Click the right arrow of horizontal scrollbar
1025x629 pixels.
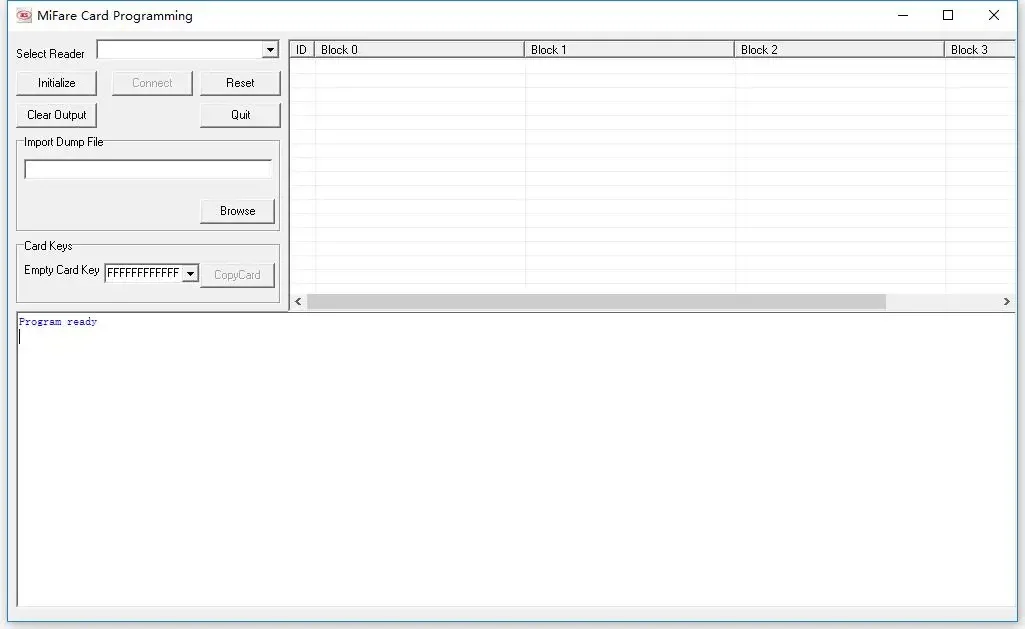point(1007,301)
